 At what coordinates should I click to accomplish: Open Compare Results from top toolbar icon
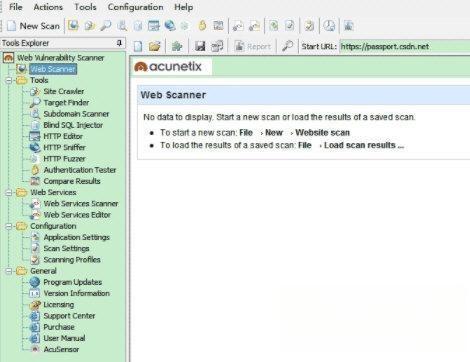(x=218, y=26)
